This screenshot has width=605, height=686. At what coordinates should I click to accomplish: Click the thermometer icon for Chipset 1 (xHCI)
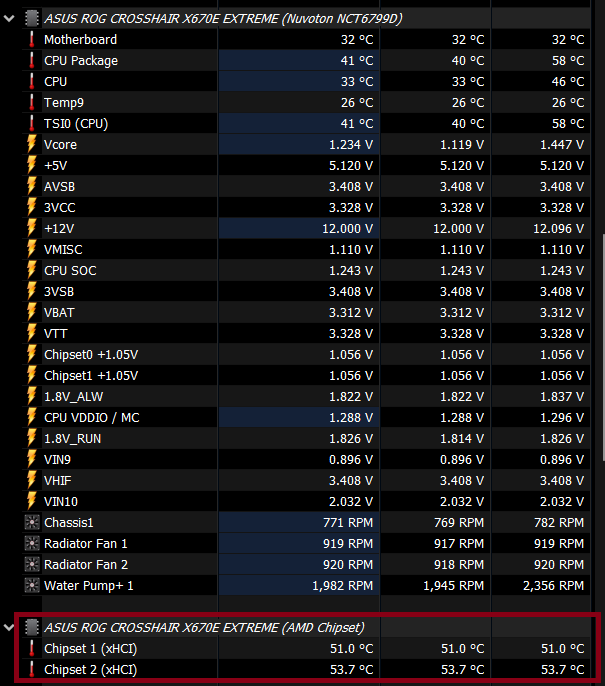coord(32,648)
